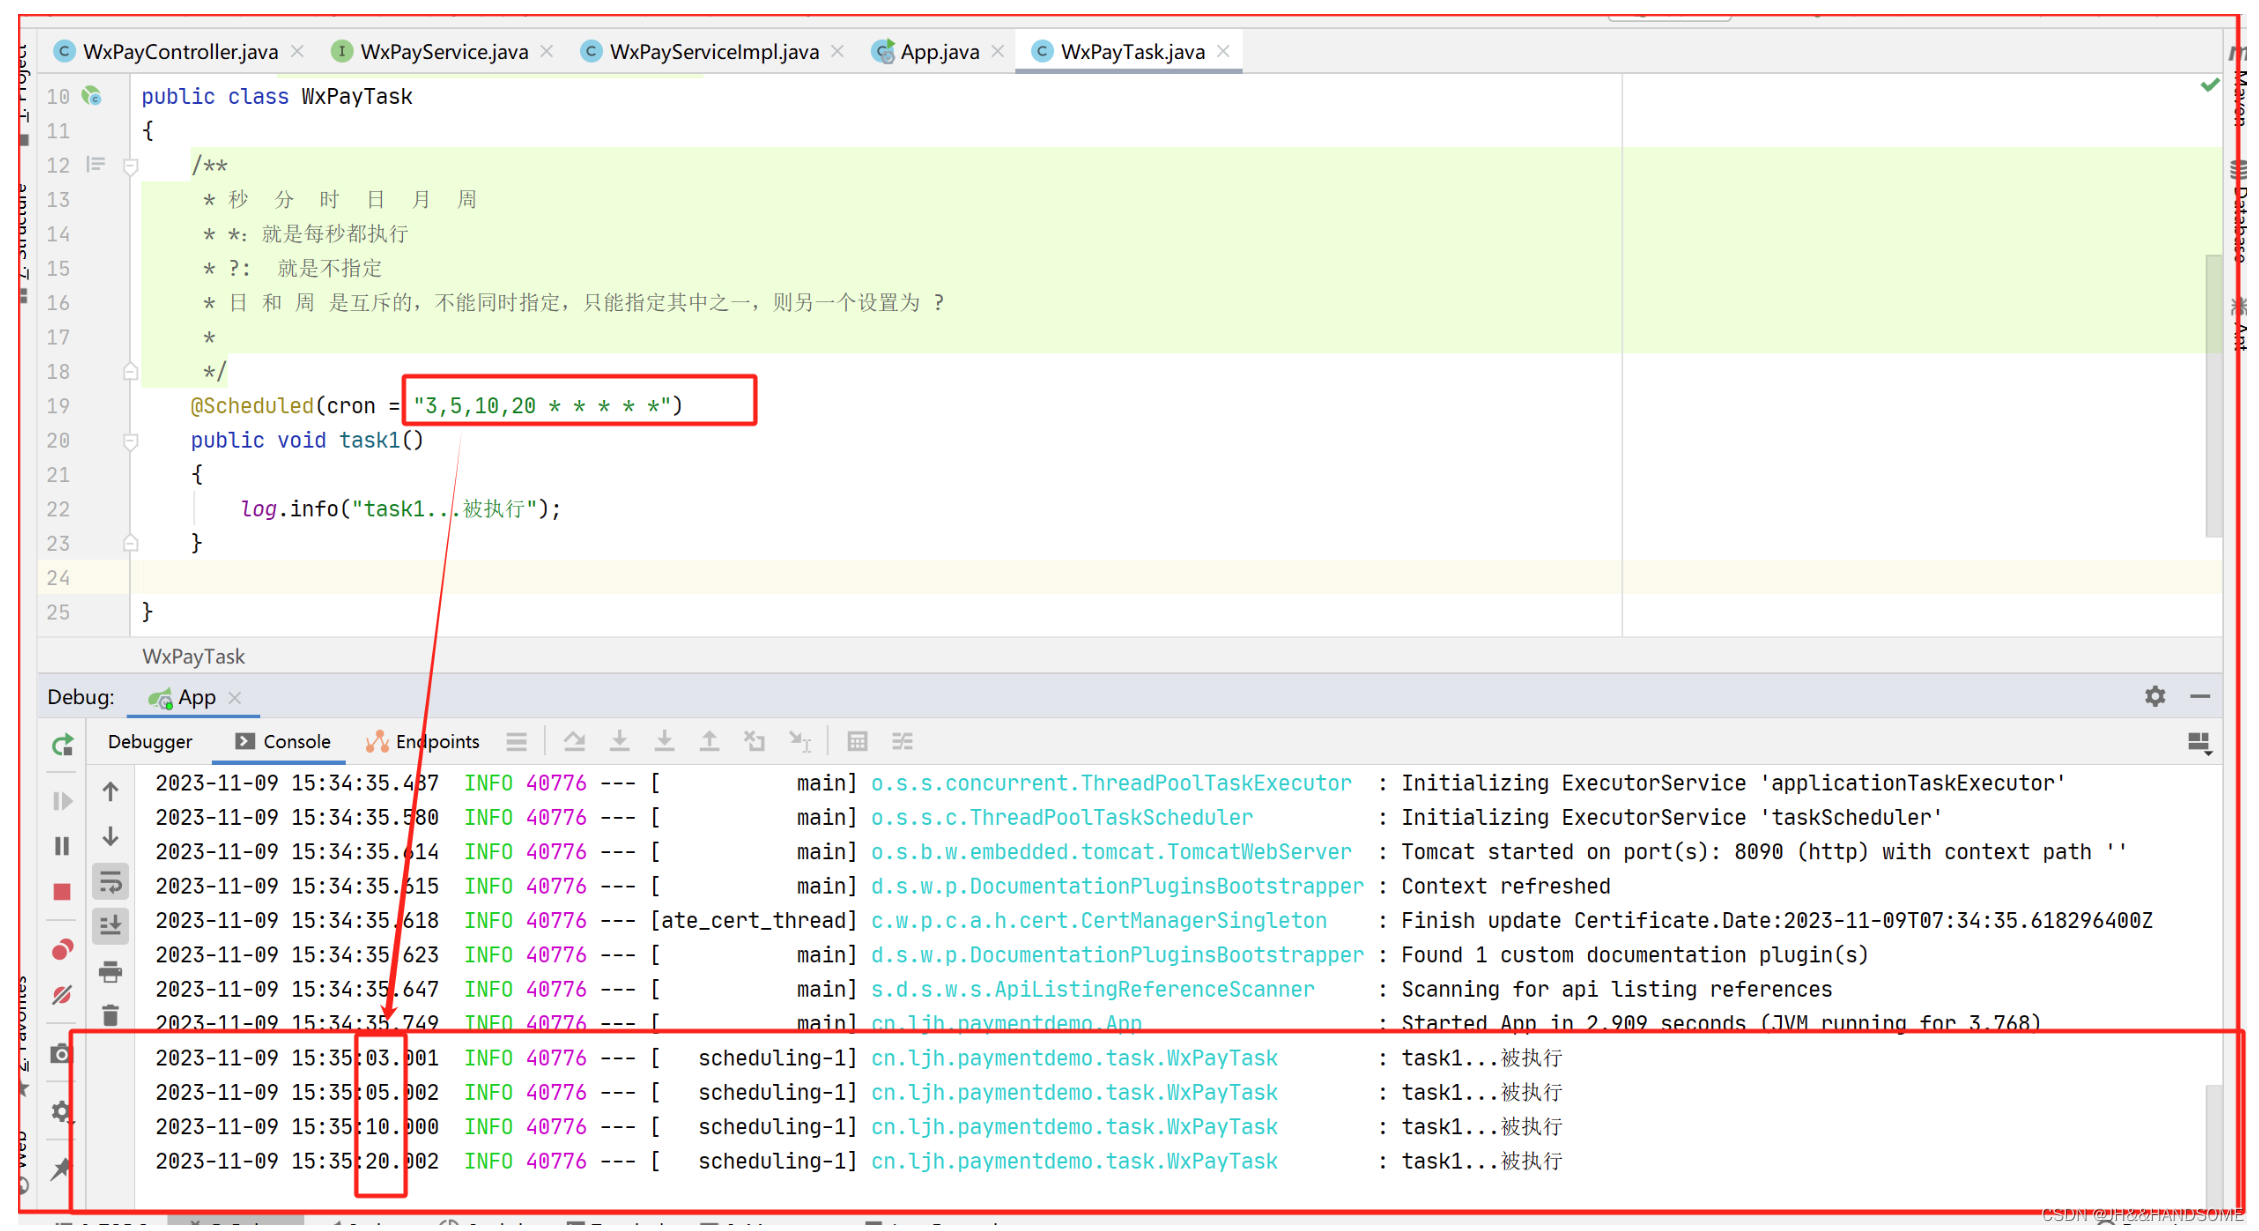Open Debug panel settings gear

(x=2155, y=697)
